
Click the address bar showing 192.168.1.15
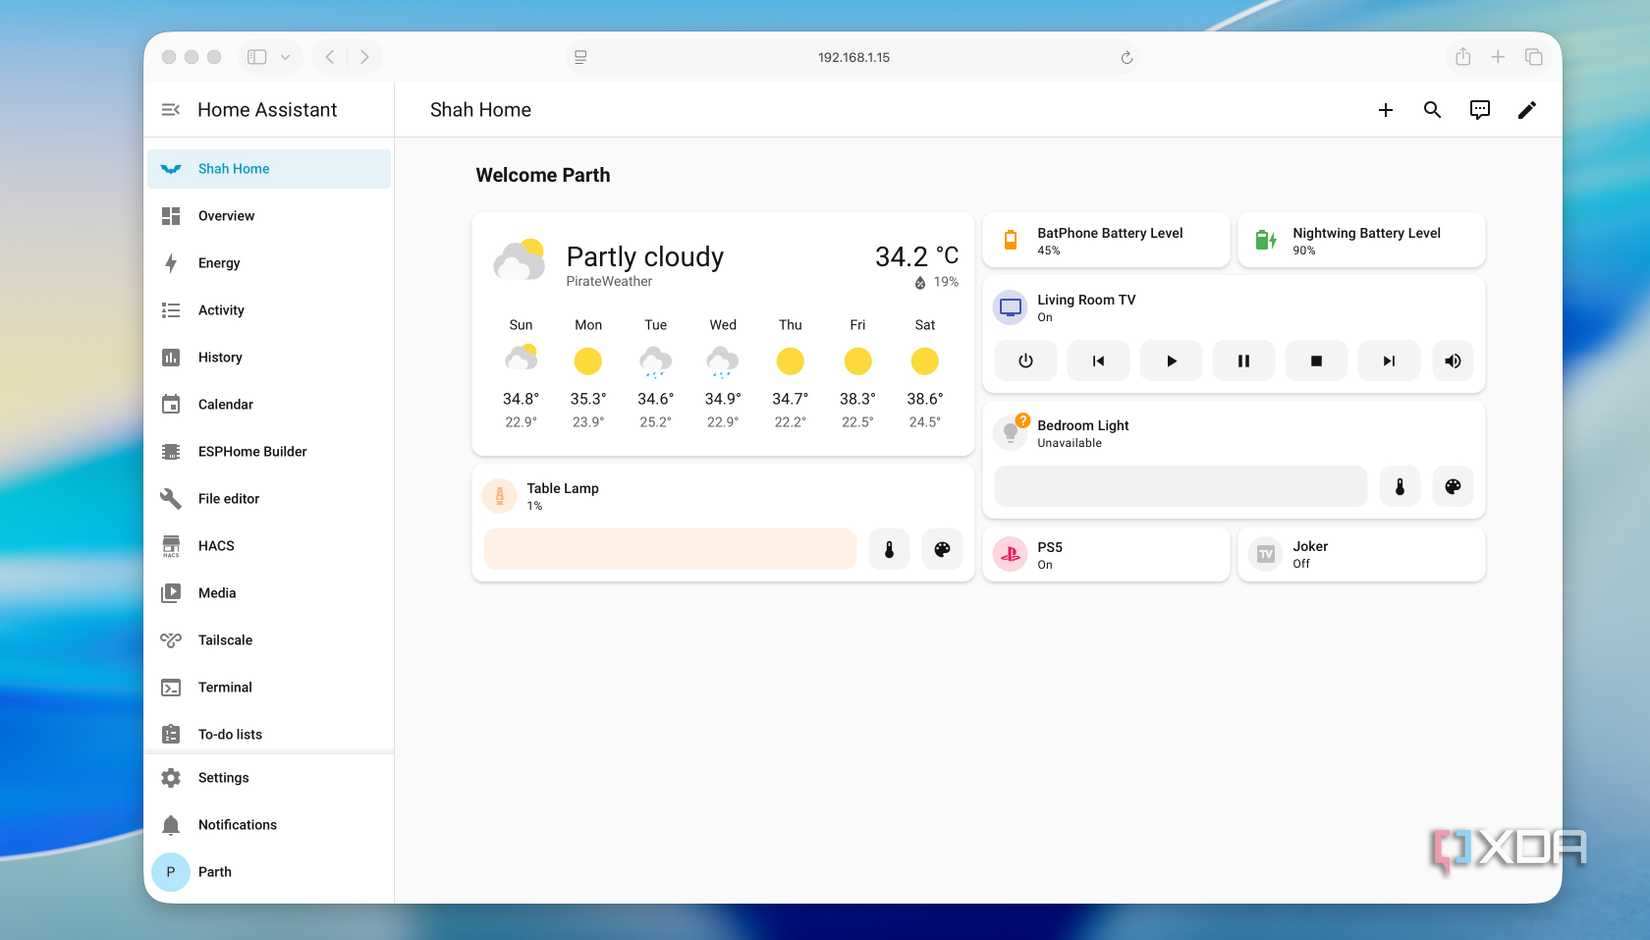point(854,57)
